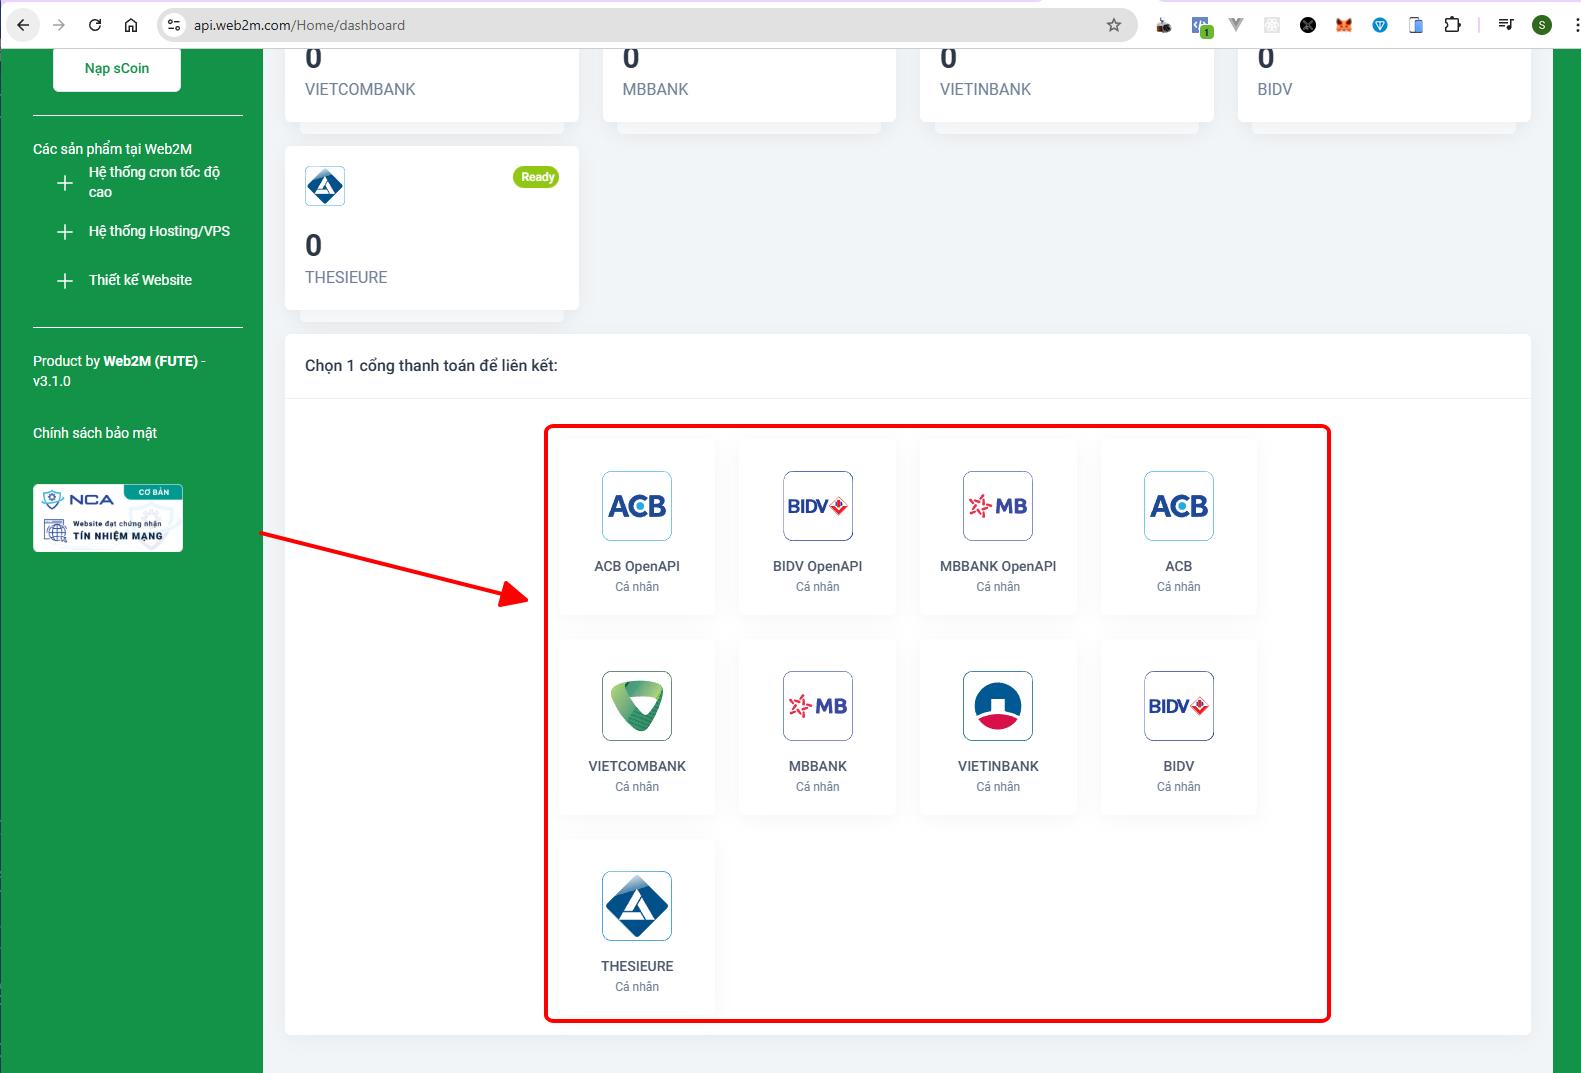Select the plain BIDV personal gateway icon
The image size is (1581, 1073).
click(x=1178, y=706)
